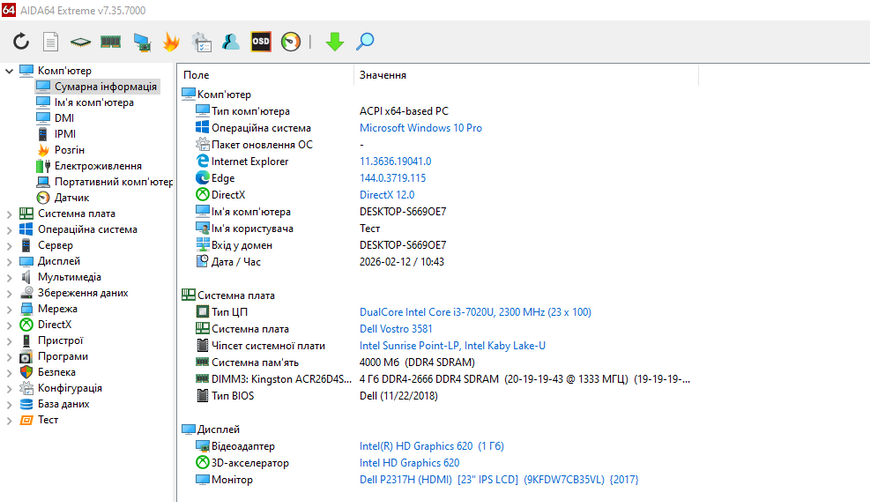Screen dimensions: 870x502
Task: Open the preferences gear-and-checklist icon
Action: point(201,42)
